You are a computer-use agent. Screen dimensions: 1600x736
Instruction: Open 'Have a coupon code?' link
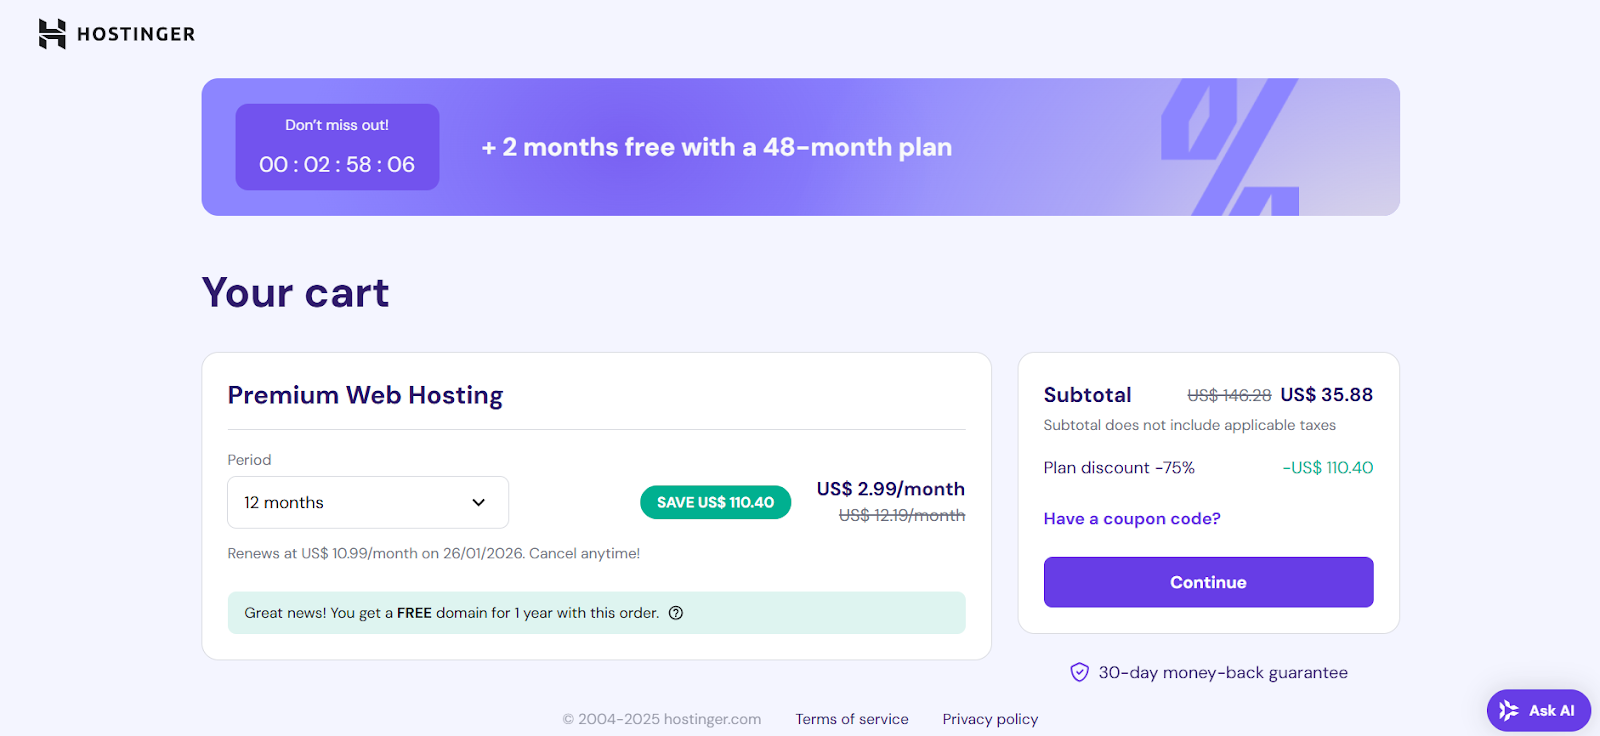coord(1131,518)
